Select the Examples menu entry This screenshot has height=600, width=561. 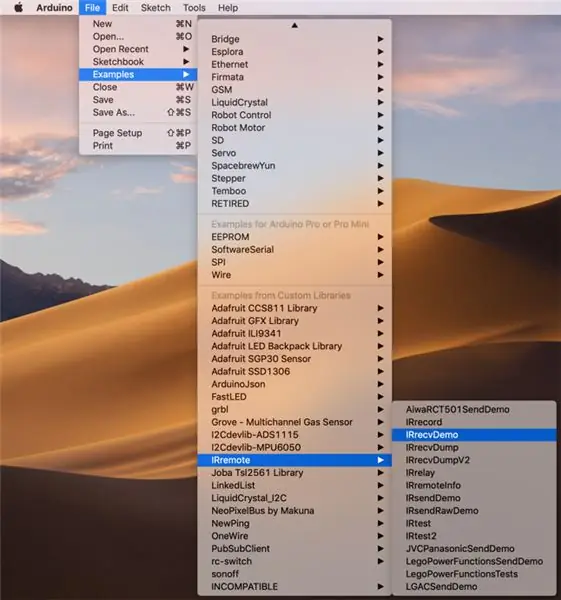(138, 74)
